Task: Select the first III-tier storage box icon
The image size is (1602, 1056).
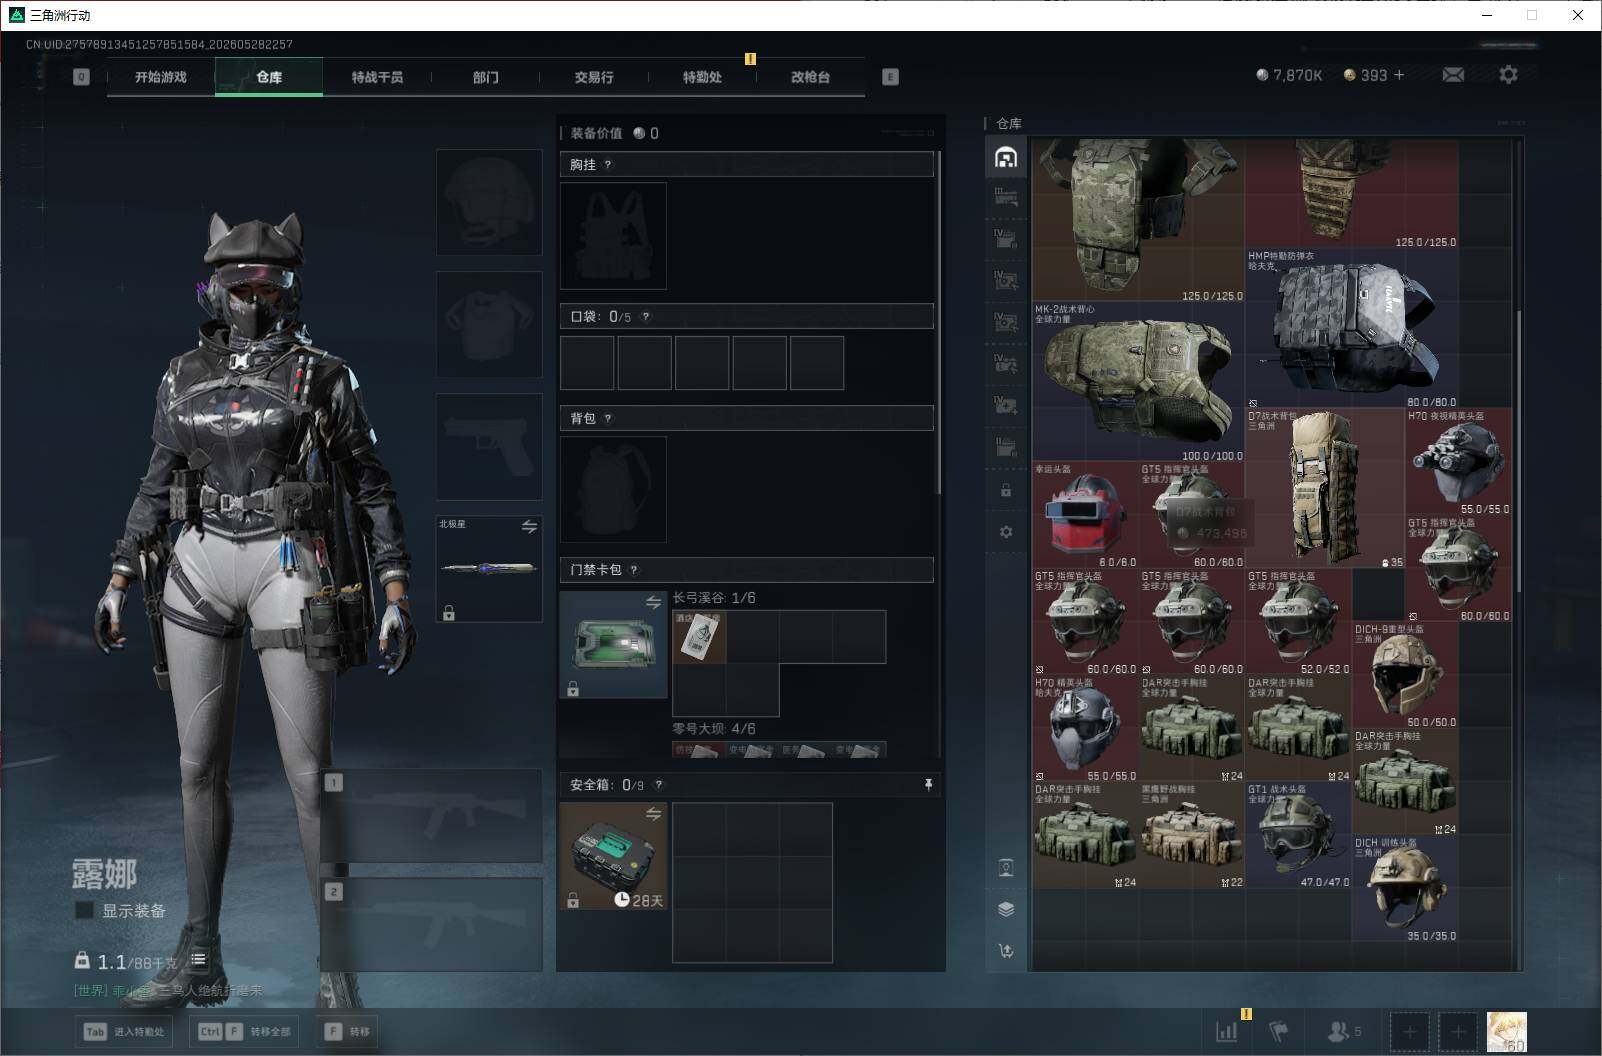Action: (x=1006, y=198)
